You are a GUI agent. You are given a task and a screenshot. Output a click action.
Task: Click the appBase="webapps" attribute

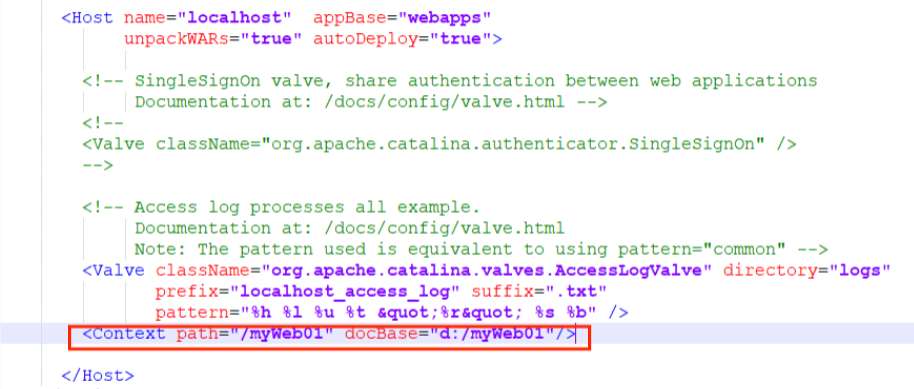402,17
